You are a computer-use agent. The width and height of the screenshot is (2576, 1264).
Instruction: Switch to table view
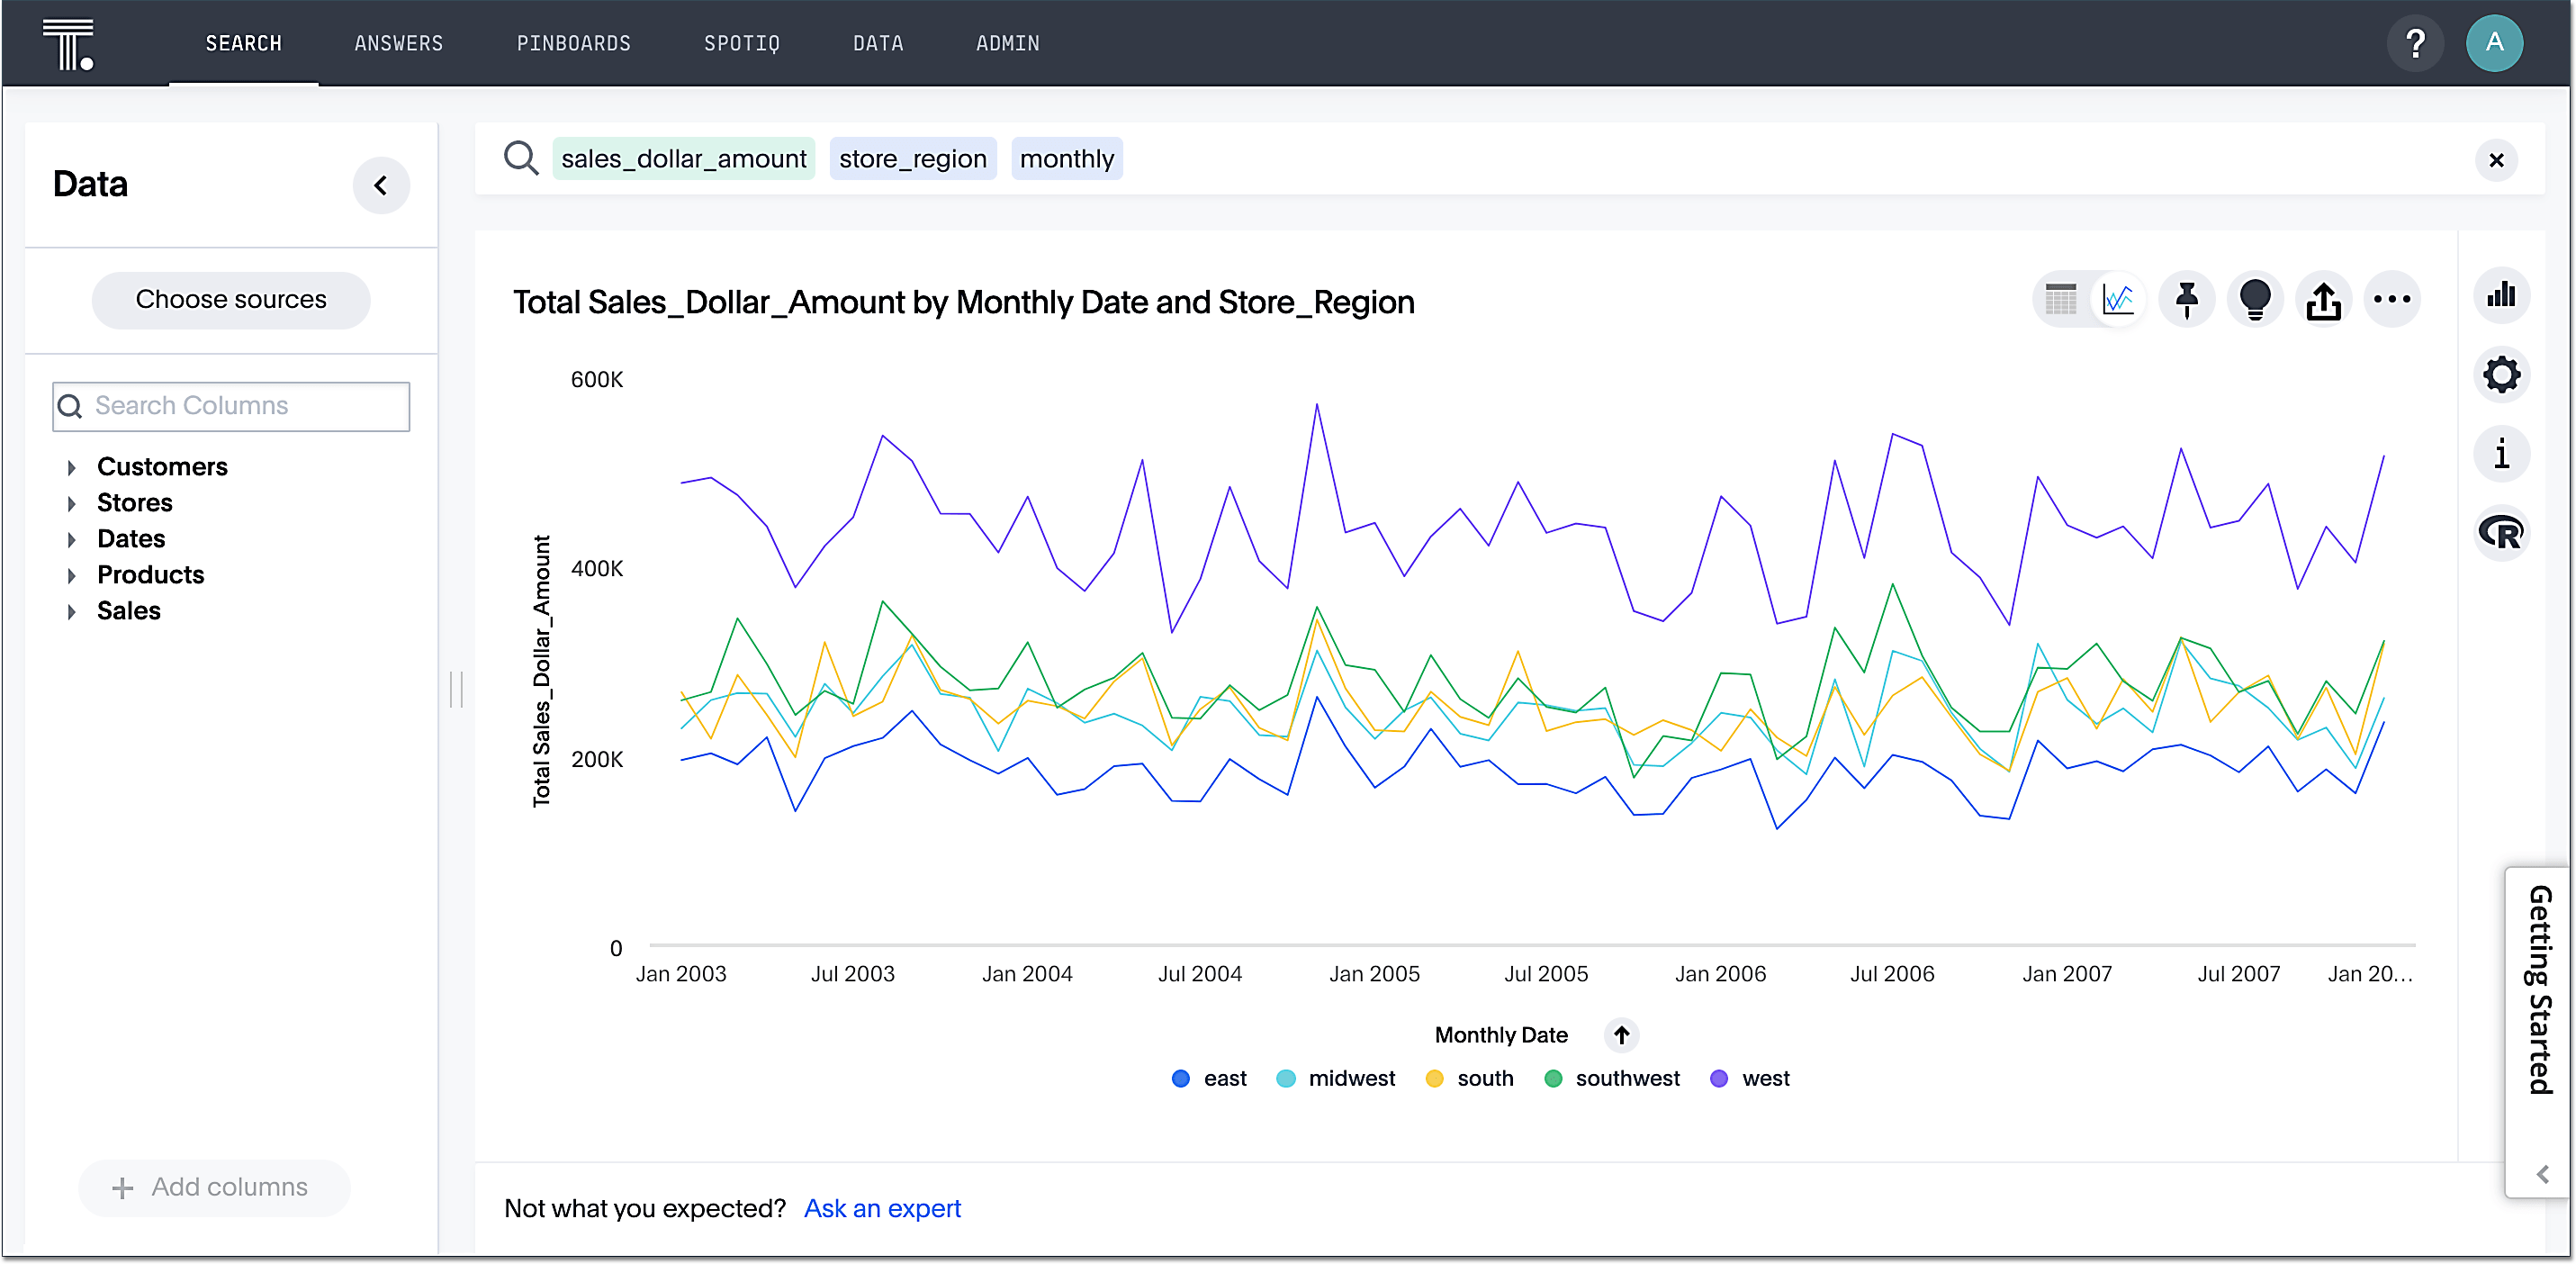click(x=2060, y=299)
